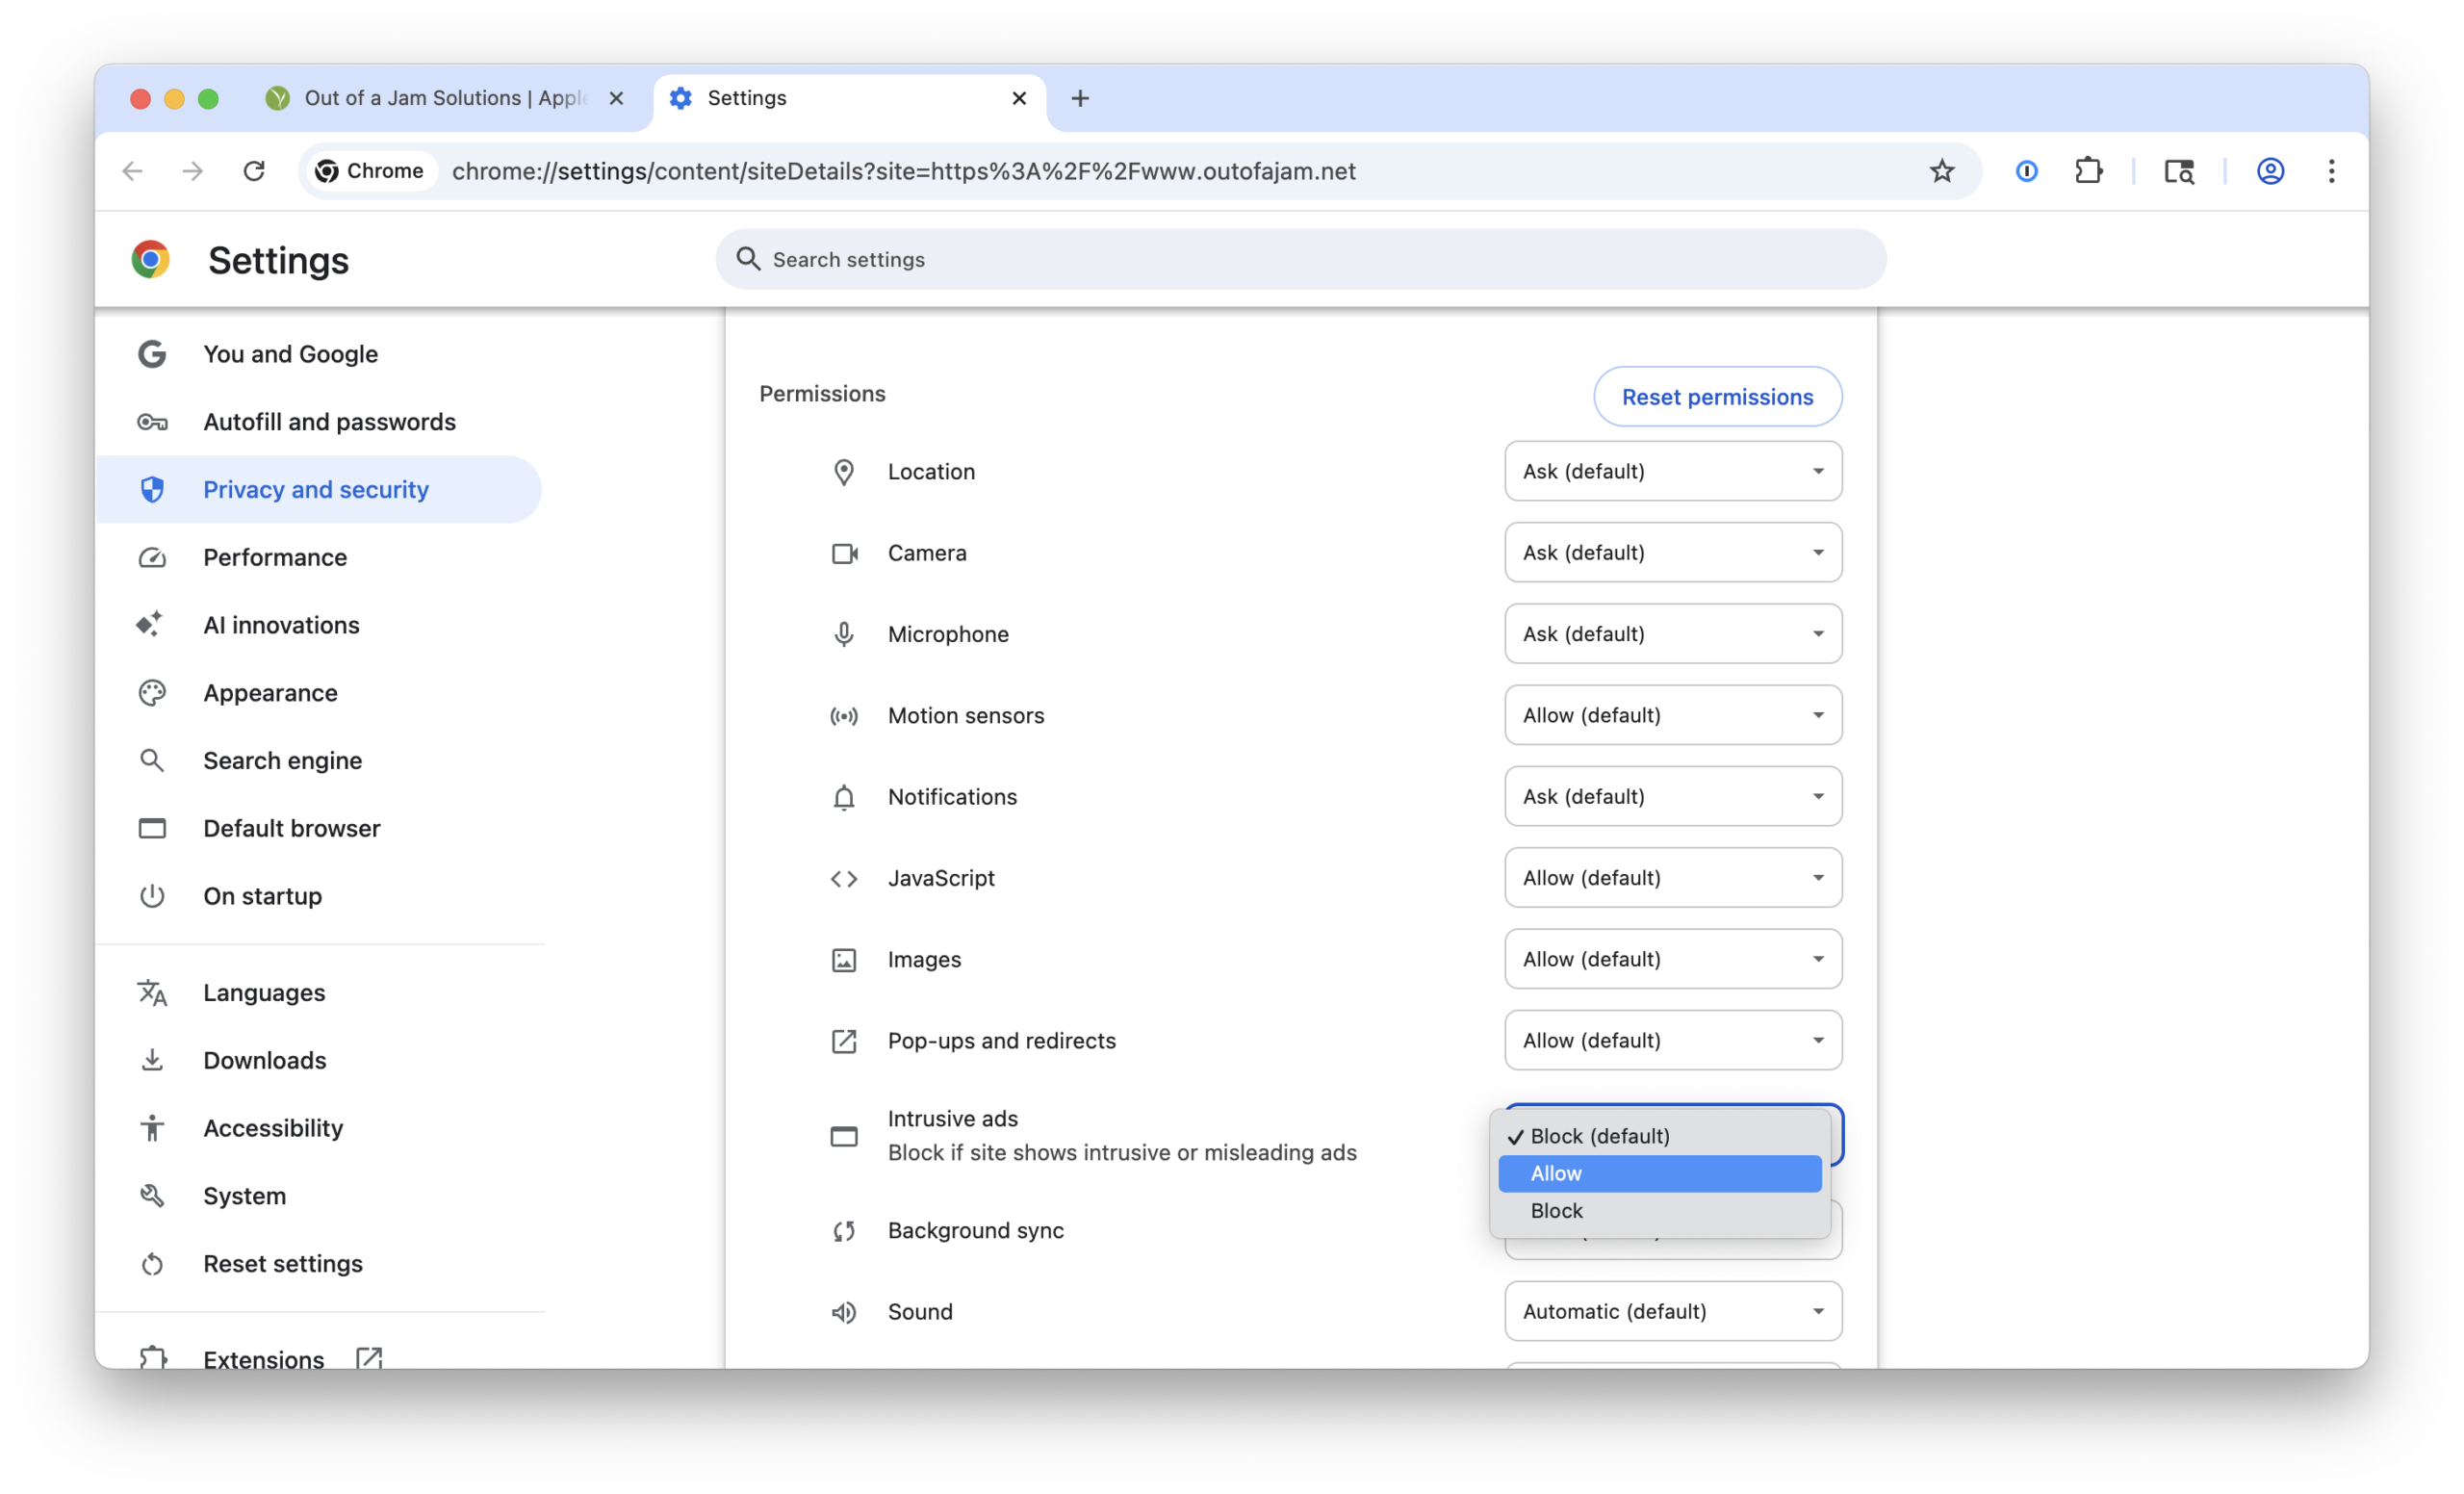This screenshot has width=2464, height=1494.
Task: Open a new tab with plus icon
Action: [x=1079, y=98]
